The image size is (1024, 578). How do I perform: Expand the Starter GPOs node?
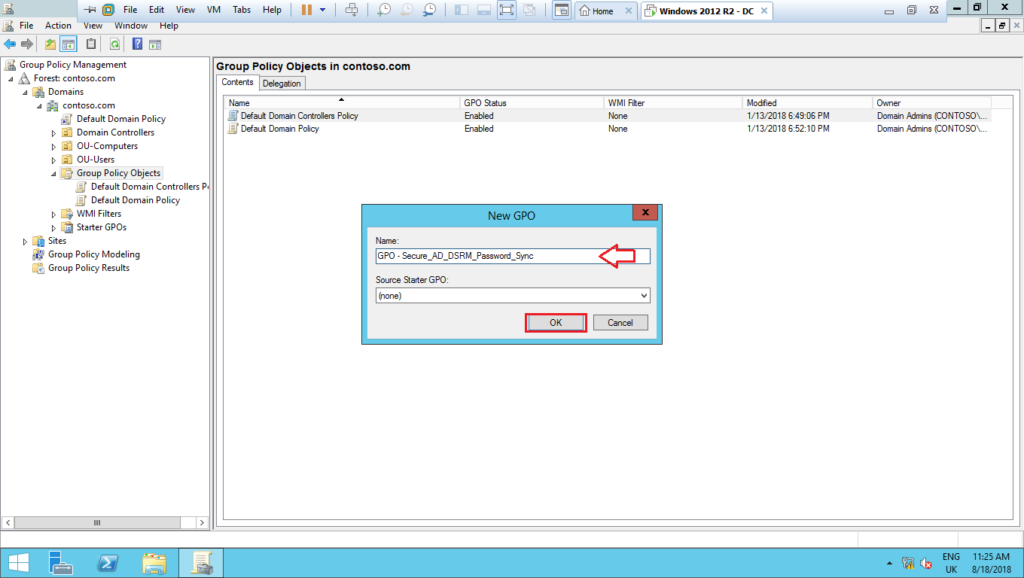[x=54, y=229]
